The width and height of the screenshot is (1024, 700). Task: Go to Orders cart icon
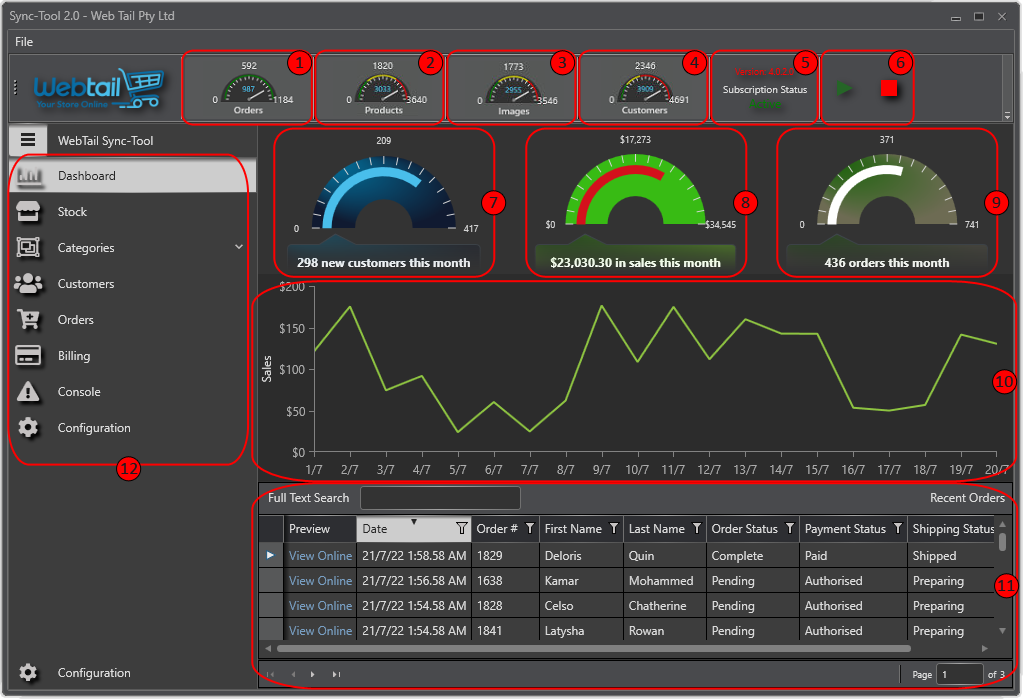point(28,320)
